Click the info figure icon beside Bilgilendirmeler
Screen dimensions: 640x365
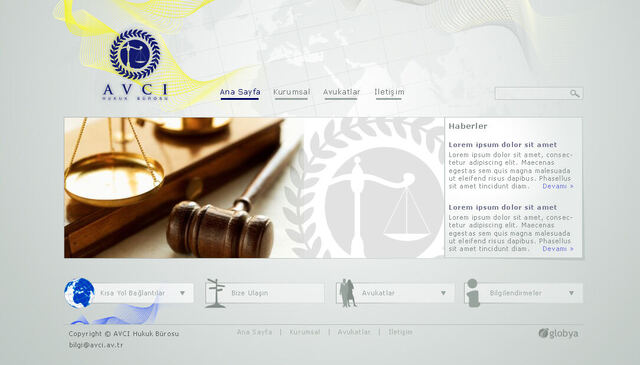click(x=473, y=293)
